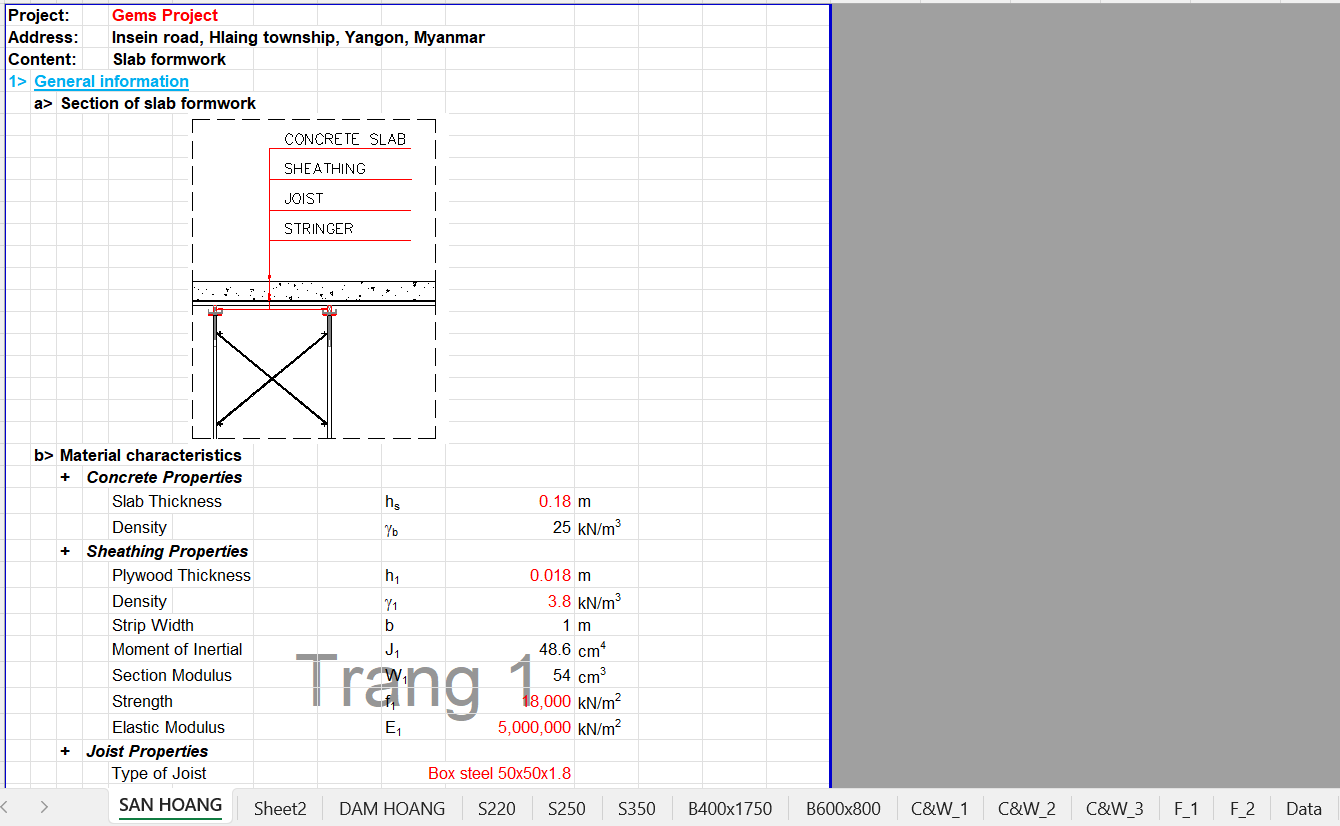Image resolution: width=1340 pixels, height=826 pixels.
Task: Click the Plywood Thickness label cell
Action: point(181,575)
